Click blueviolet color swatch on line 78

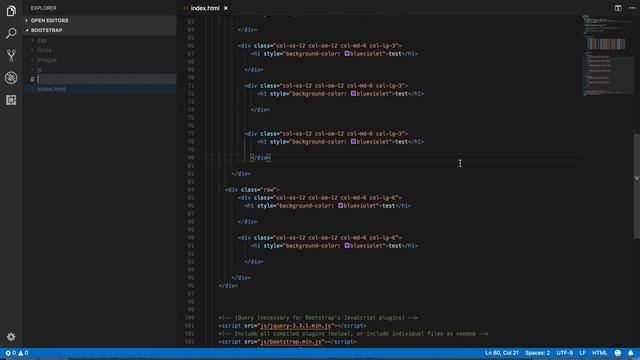click(x=353, y=142)
